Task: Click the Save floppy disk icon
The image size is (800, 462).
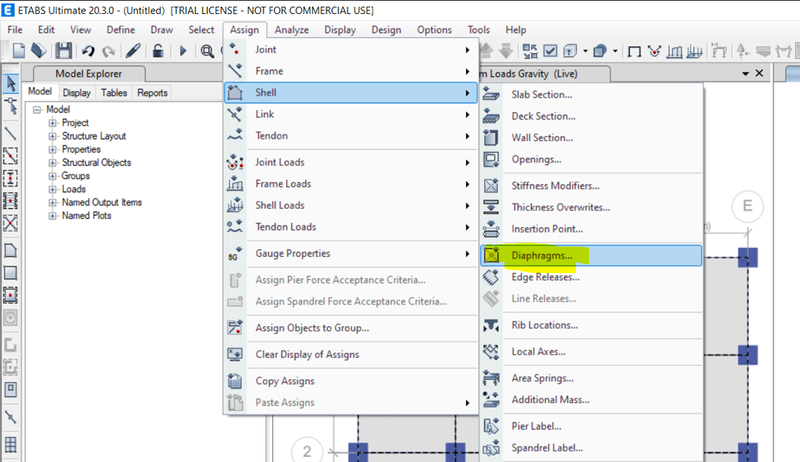Action: coord(63,50)
